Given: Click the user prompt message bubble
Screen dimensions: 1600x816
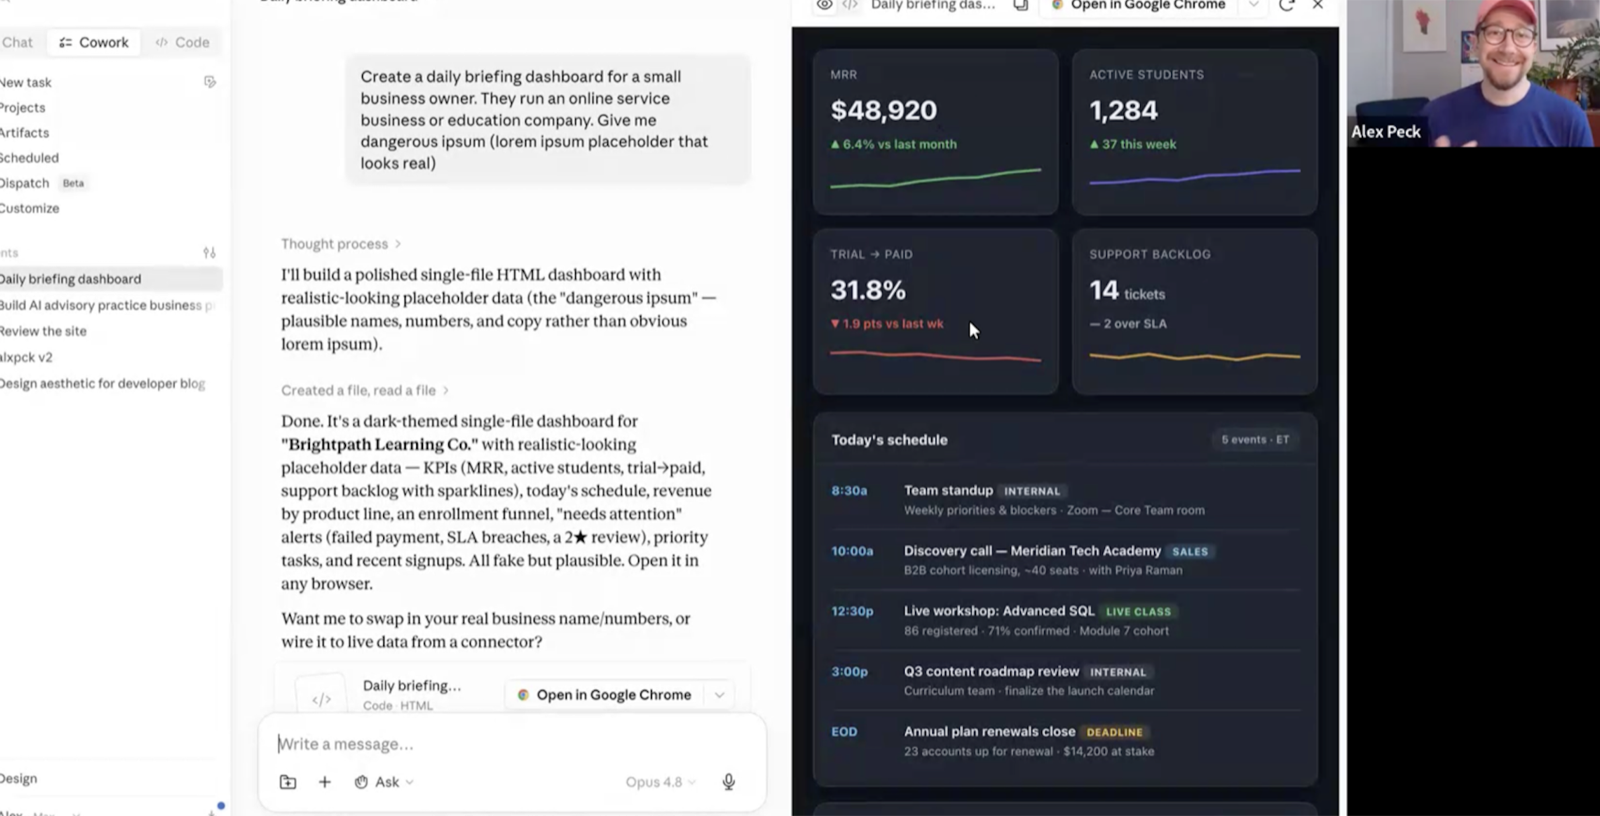Looking at the screenshot, I should (x=548, y=119).
